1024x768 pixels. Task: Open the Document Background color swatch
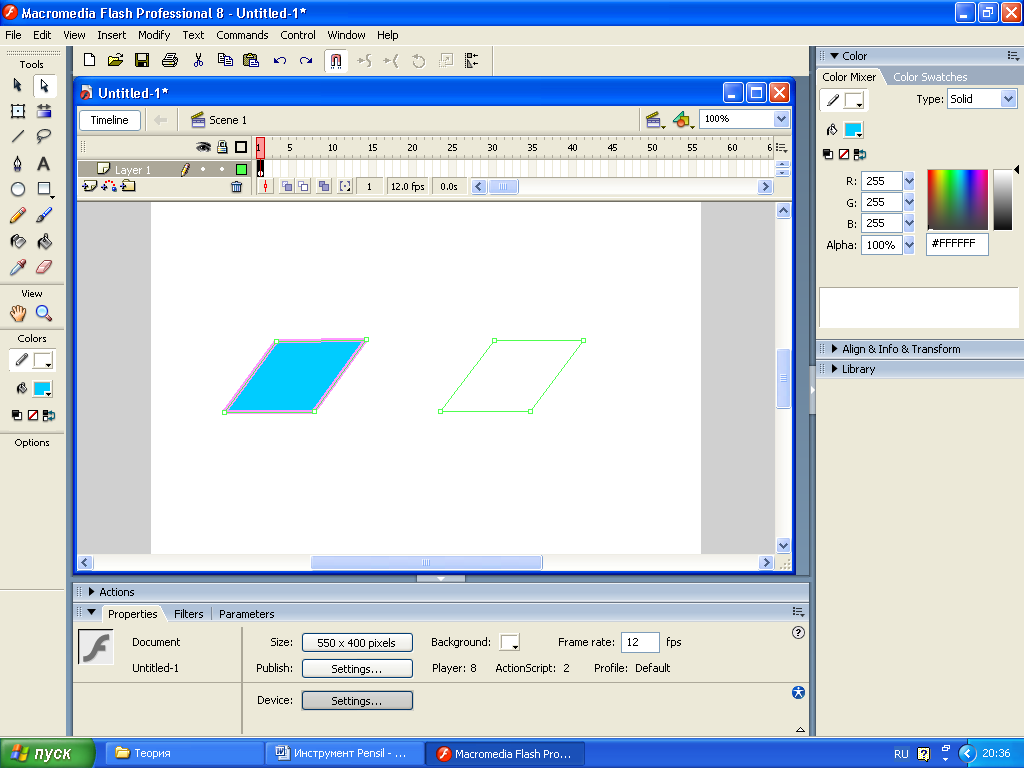[x=509, y=643]
